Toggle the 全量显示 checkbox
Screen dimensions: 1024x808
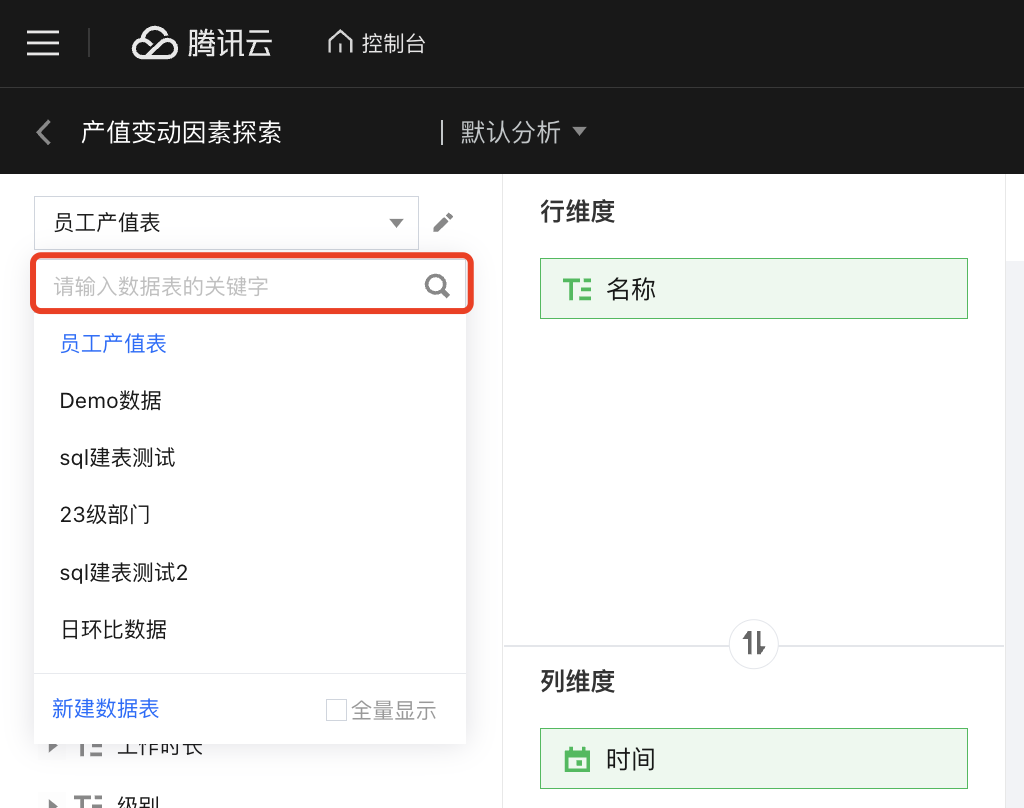[x=337, y=710]
